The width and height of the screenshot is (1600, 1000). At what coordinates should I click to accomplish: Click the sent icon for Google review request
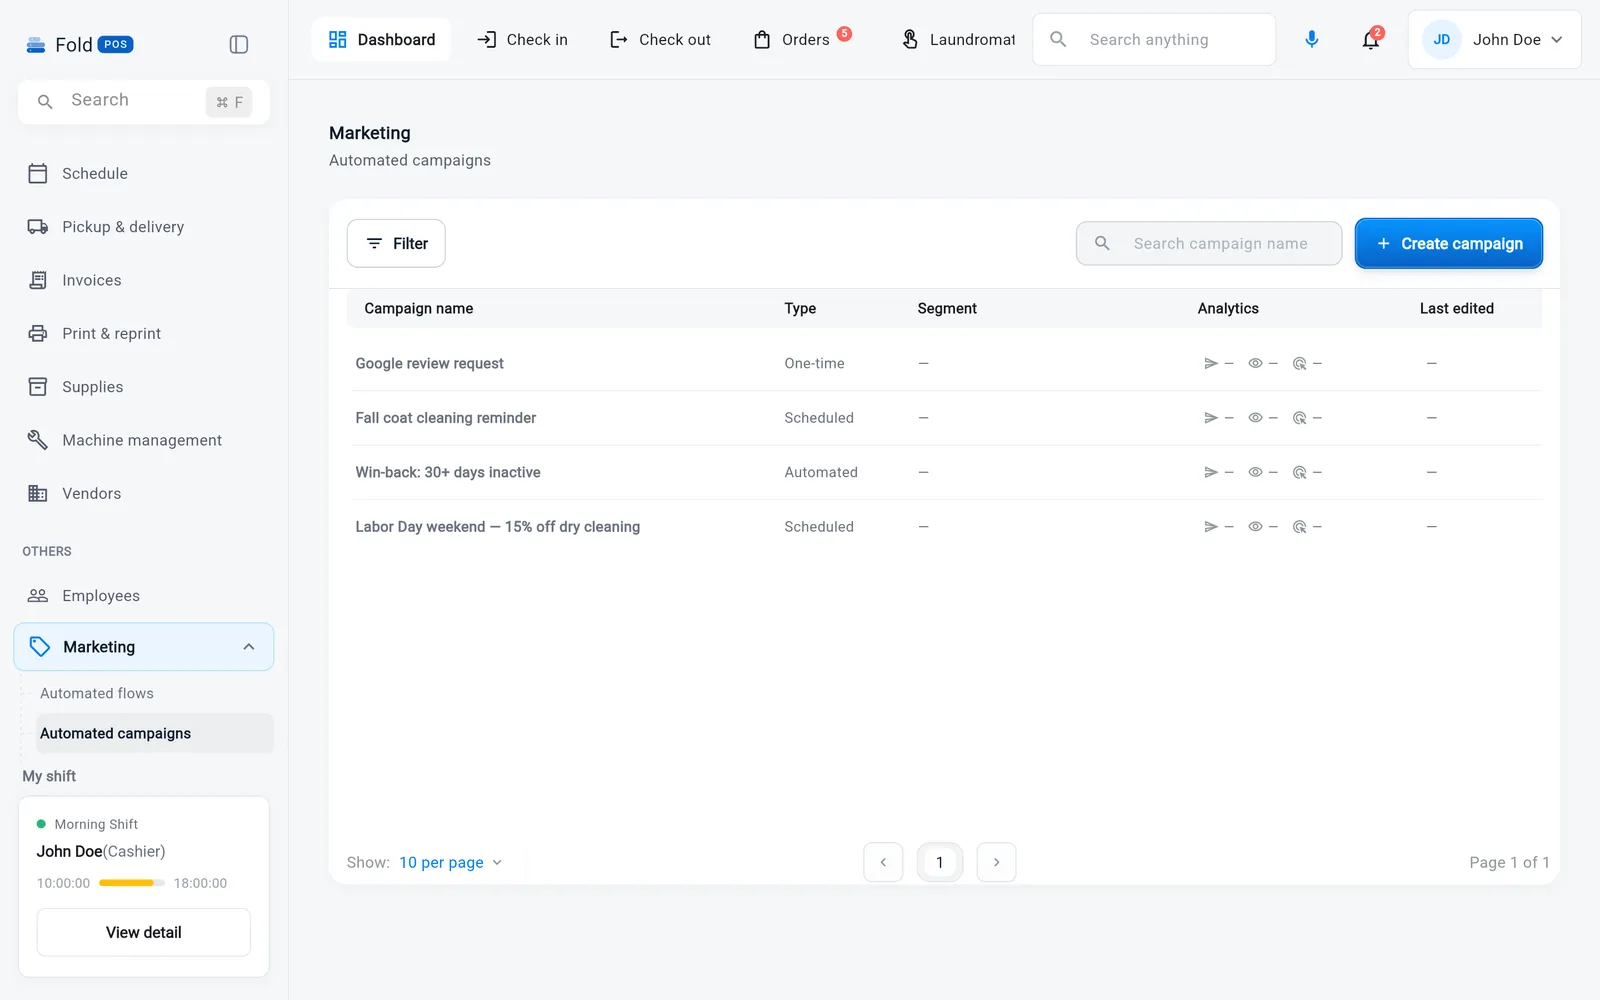point(1211,363)
